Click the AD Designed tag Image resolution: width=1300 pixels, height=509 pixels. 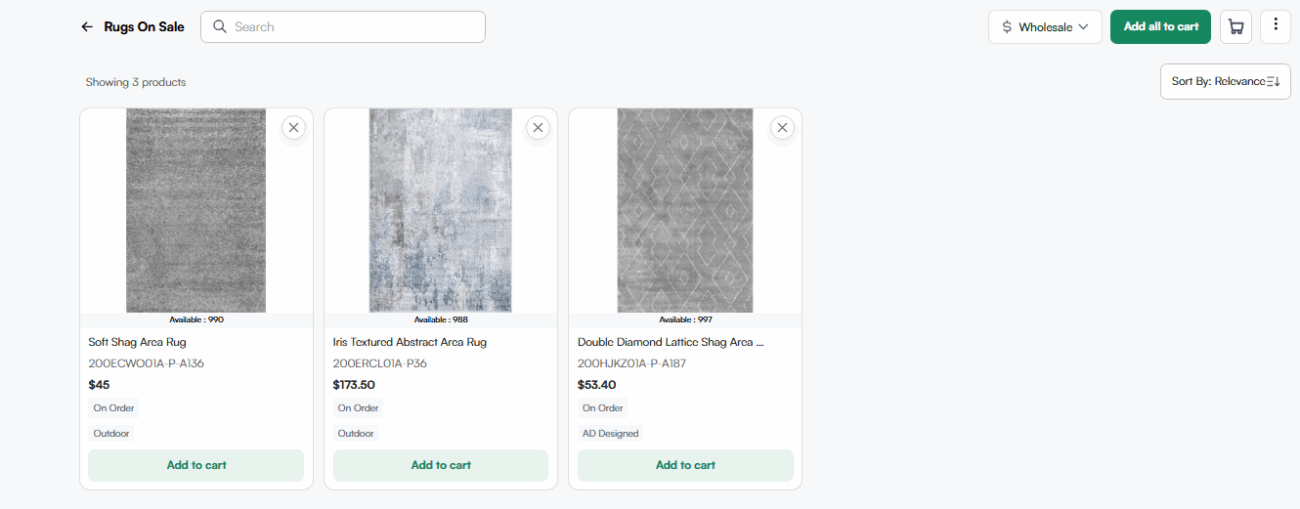point(610,434)
